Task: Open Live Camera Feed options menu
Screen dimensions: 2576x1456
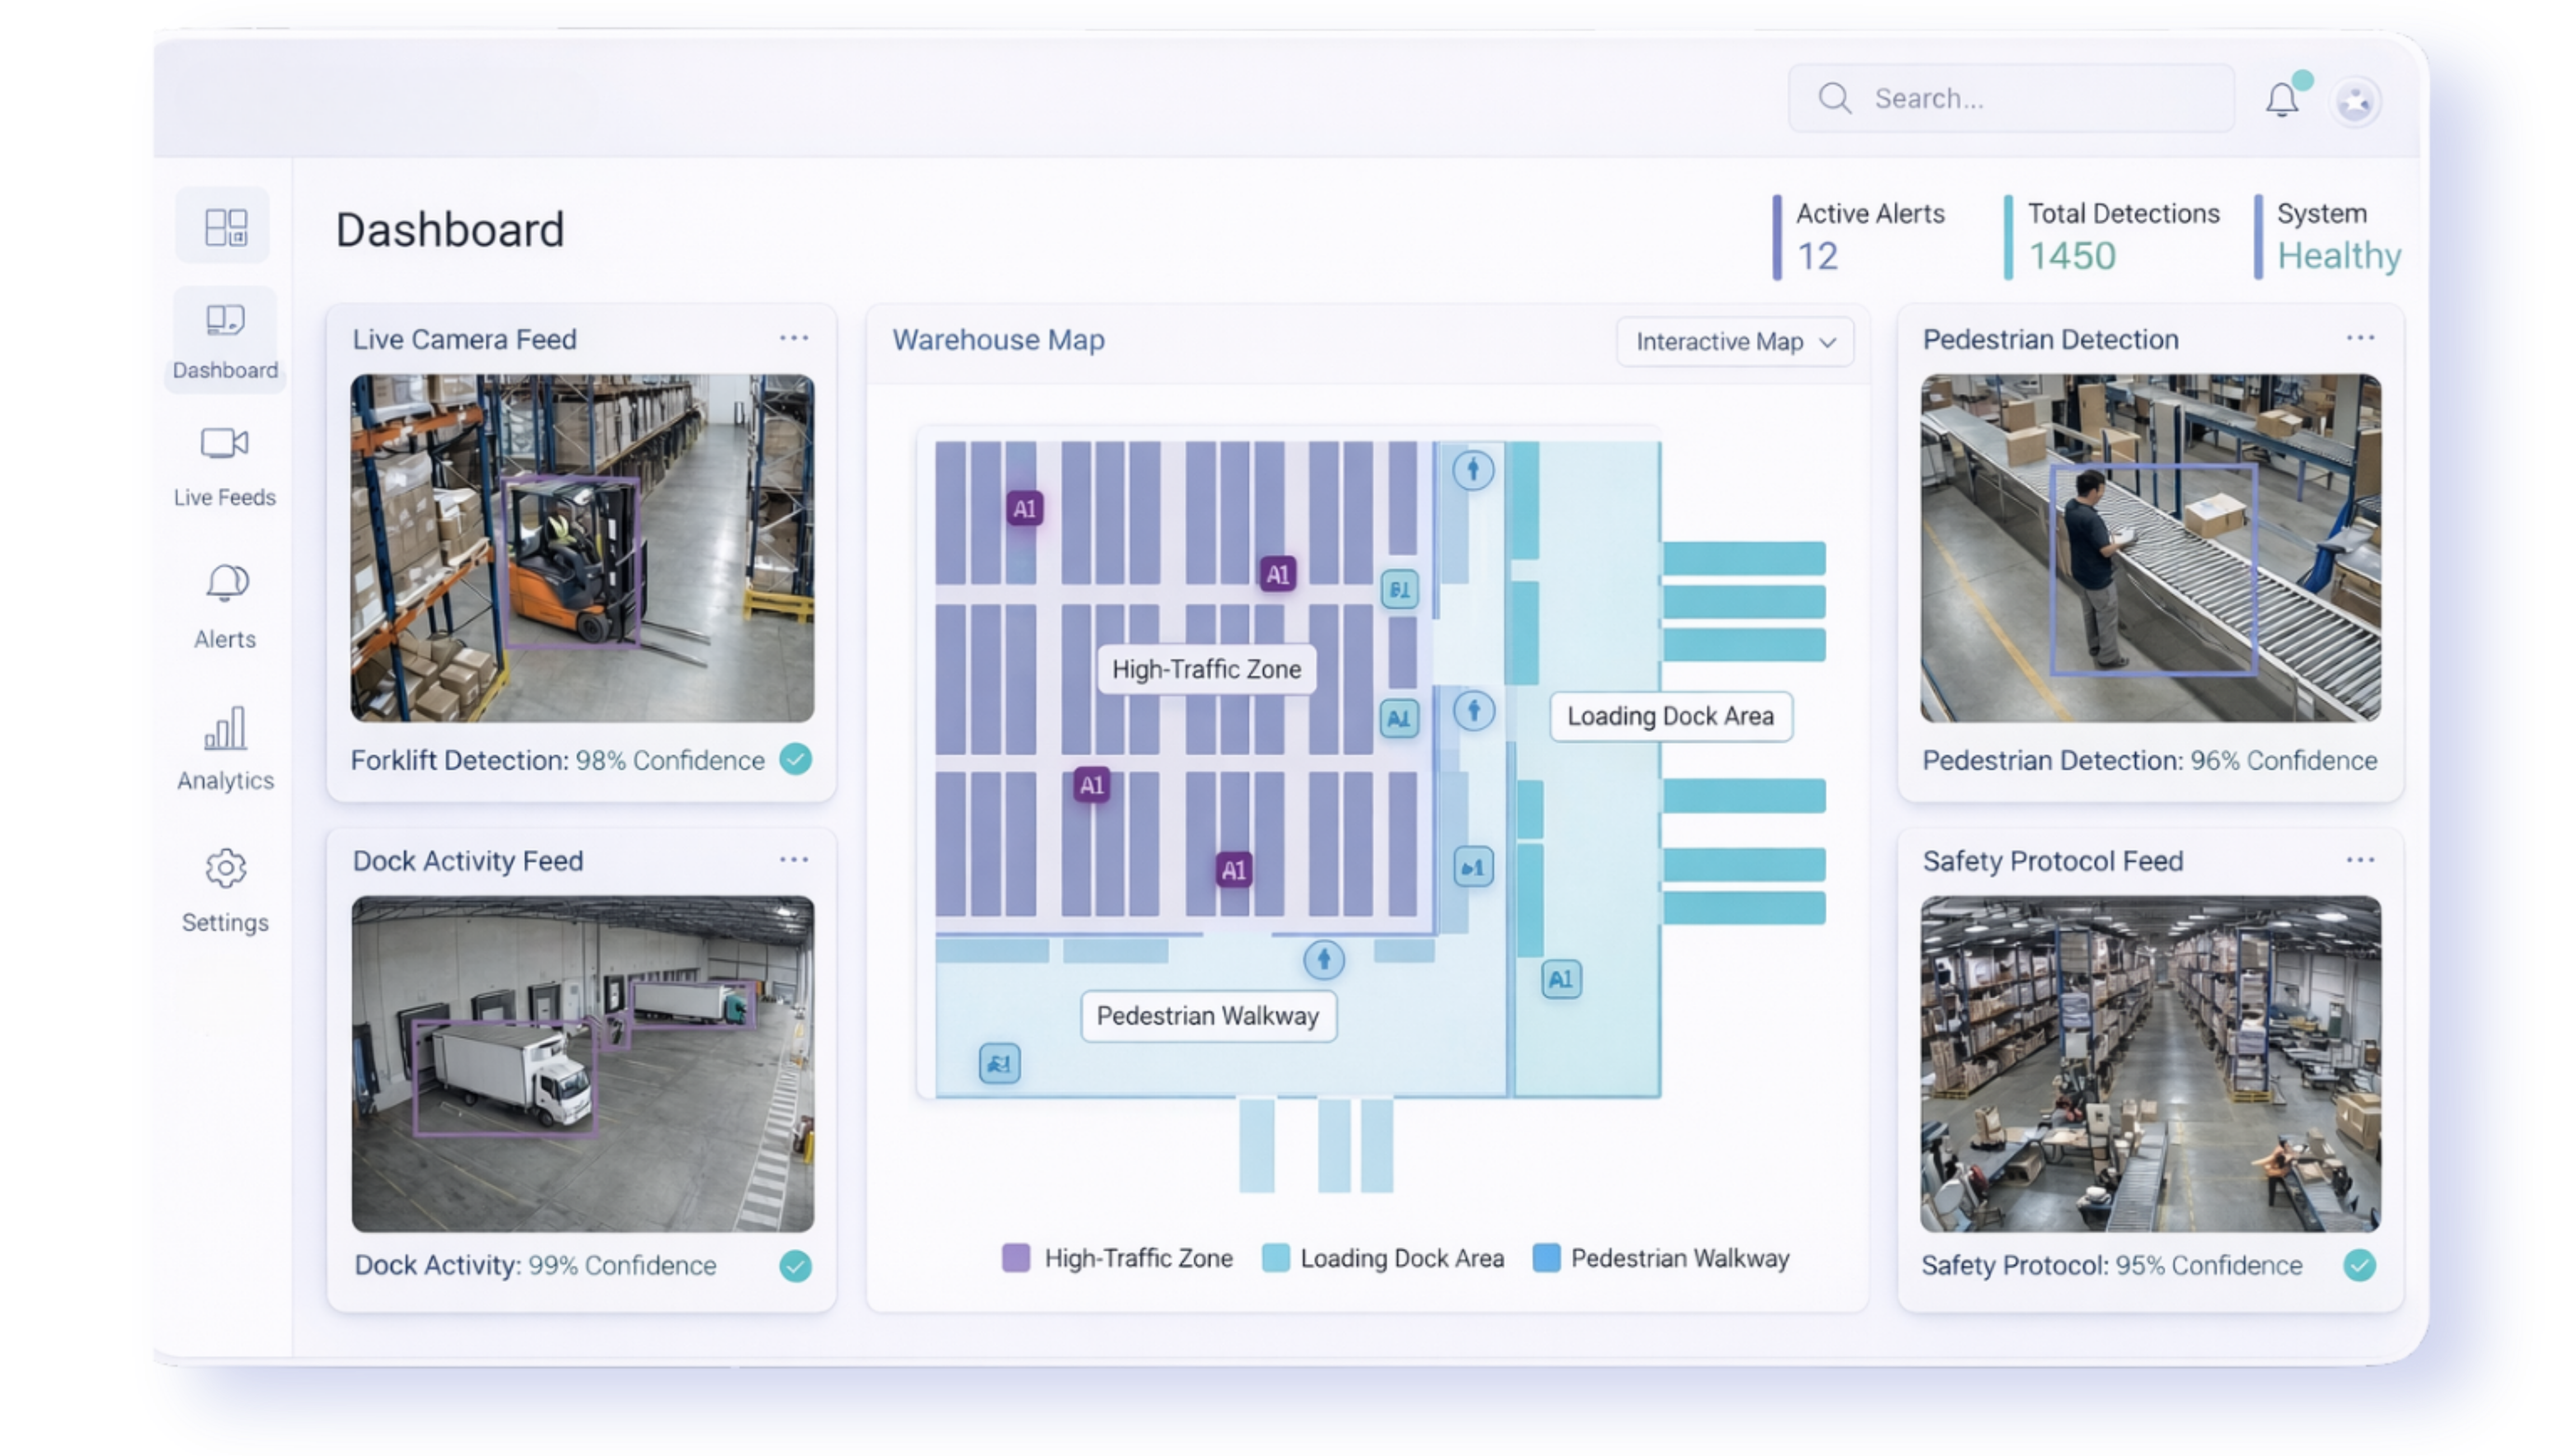Action: coord(794,338)
